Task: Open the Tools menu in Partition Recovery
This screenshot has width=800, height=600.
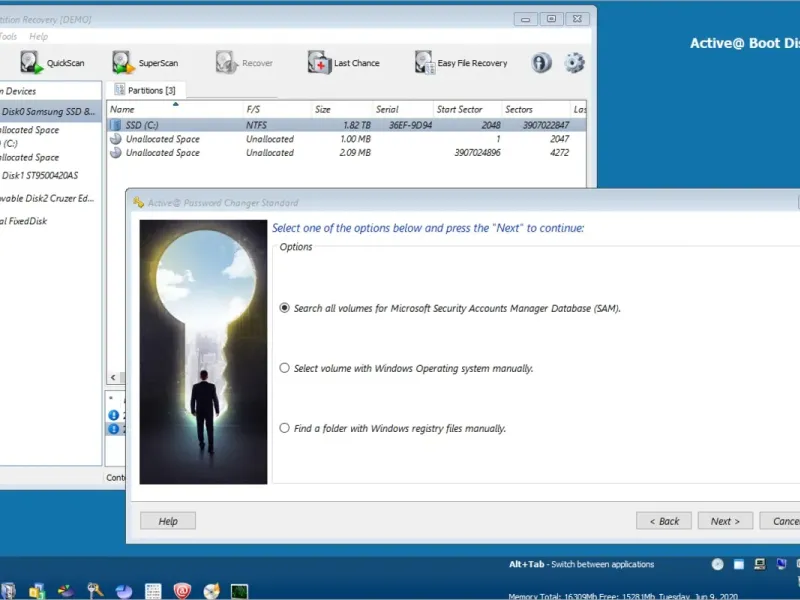Action: coord(8,36)
